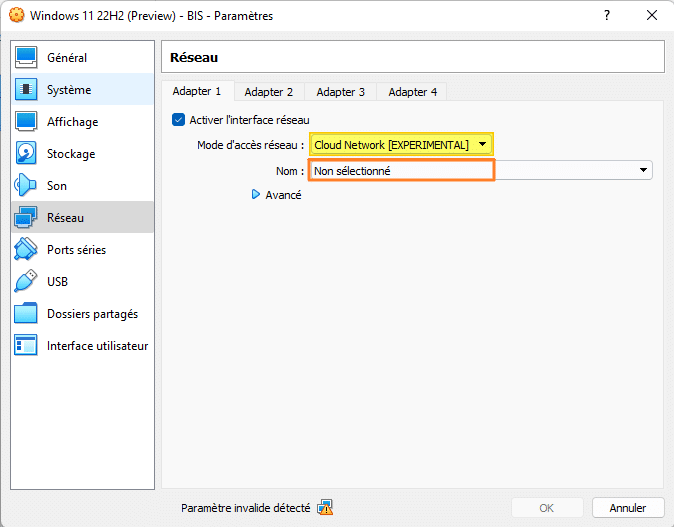Expand the Avancé section
Viewport: 674px width, 527px height.
256,195
